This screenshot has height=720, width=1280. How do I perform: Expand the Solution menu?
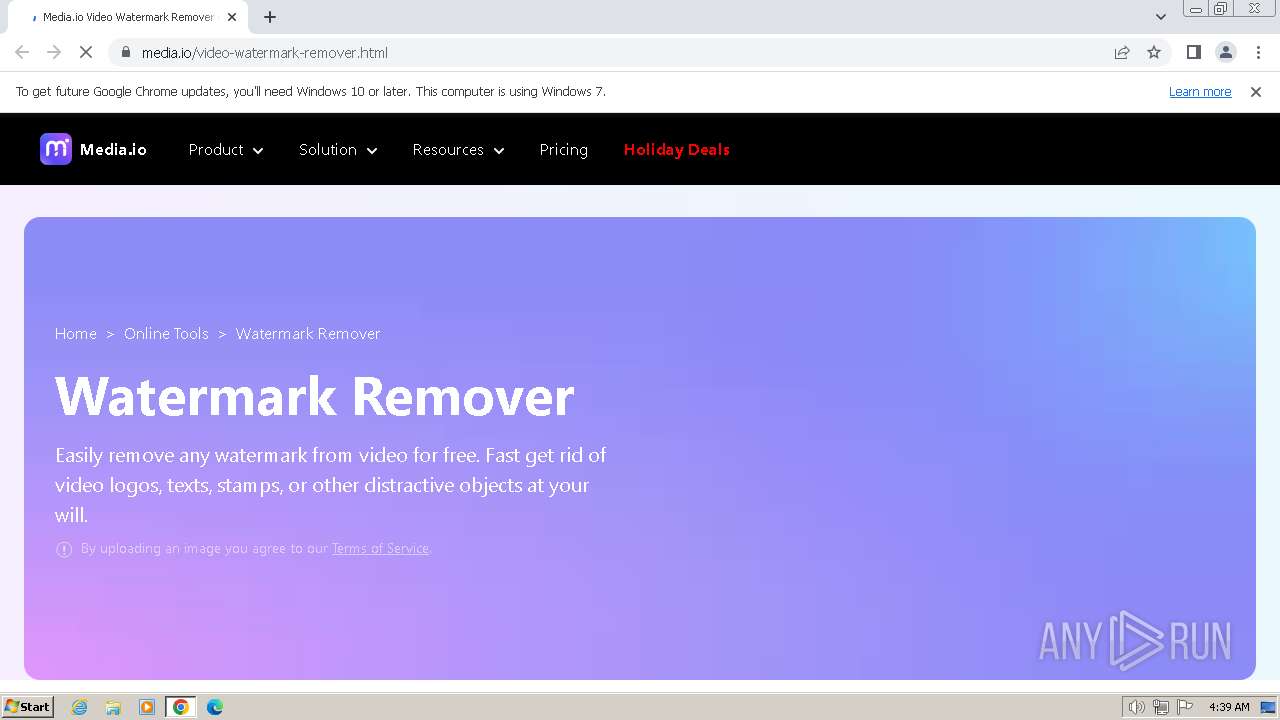(x=338, y=149)
